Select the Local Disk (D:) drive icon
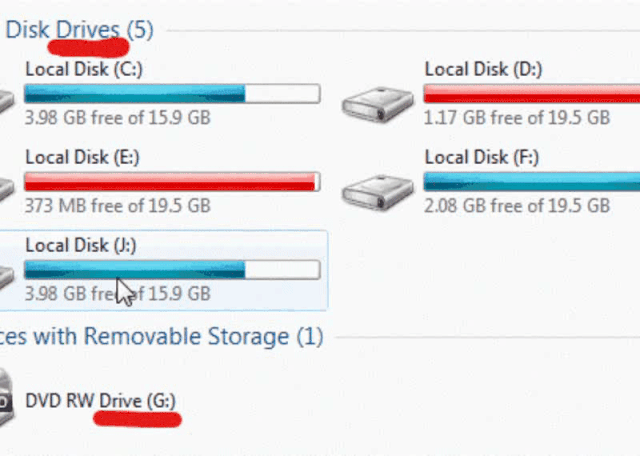Viewport: 640px width, 456px height. [x=378, y=104]
